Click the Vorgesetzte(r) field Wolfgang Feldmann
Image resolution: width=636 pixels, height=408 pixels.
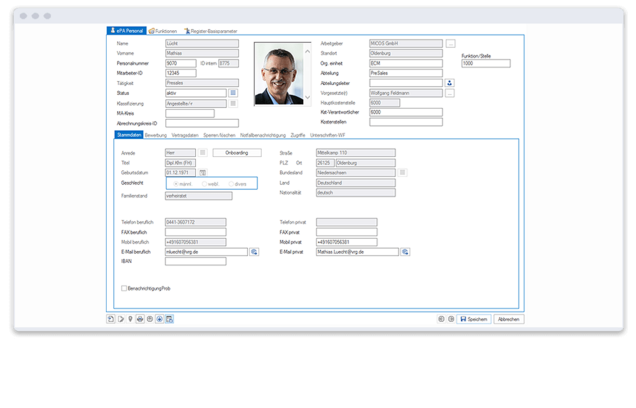click(406, 93)
